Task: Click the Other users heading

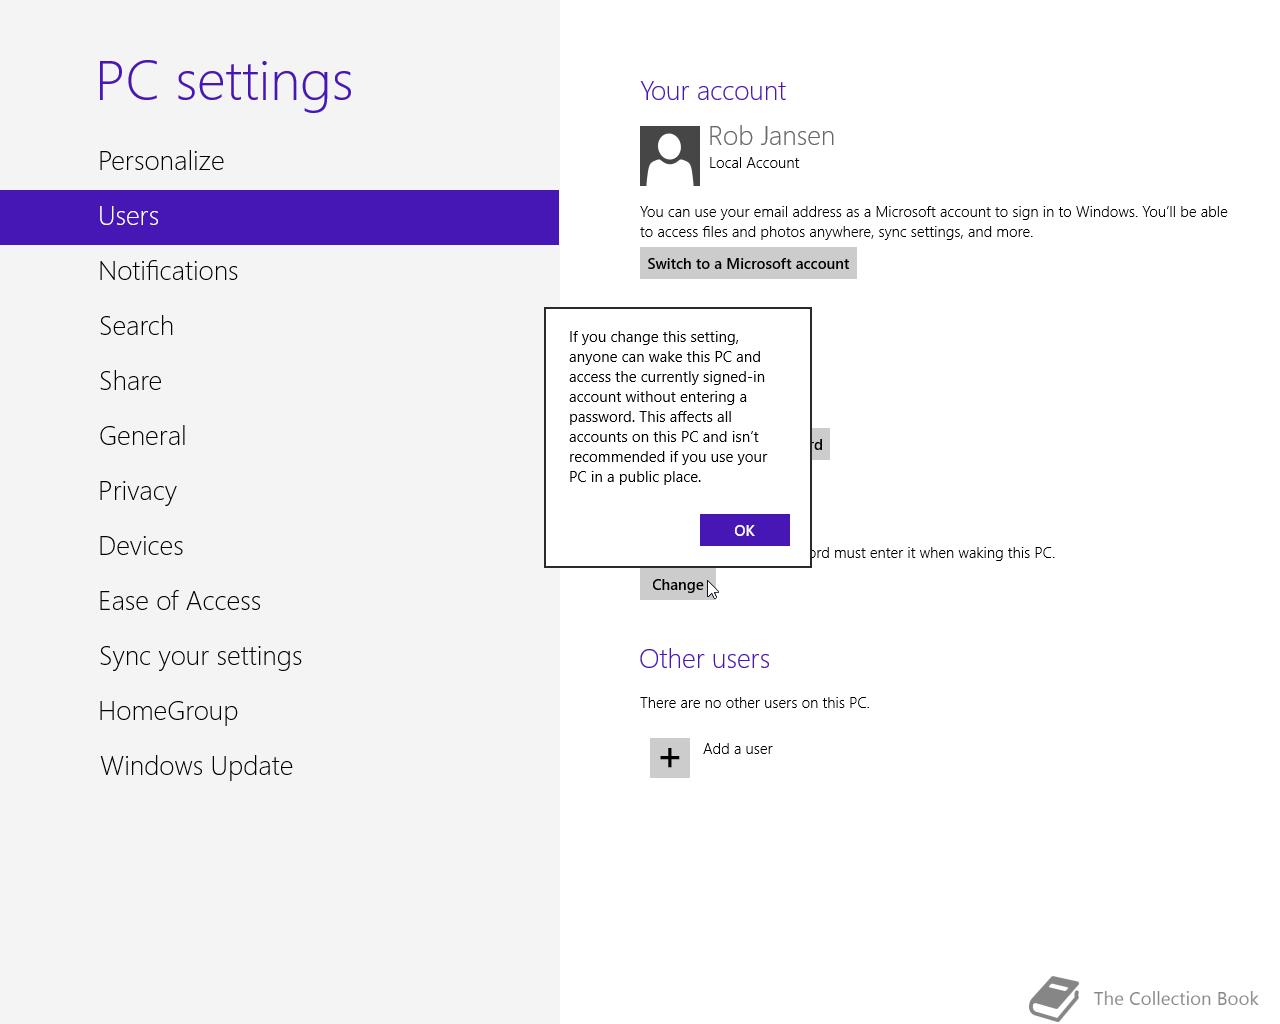Action: click(x=704, y=659)
